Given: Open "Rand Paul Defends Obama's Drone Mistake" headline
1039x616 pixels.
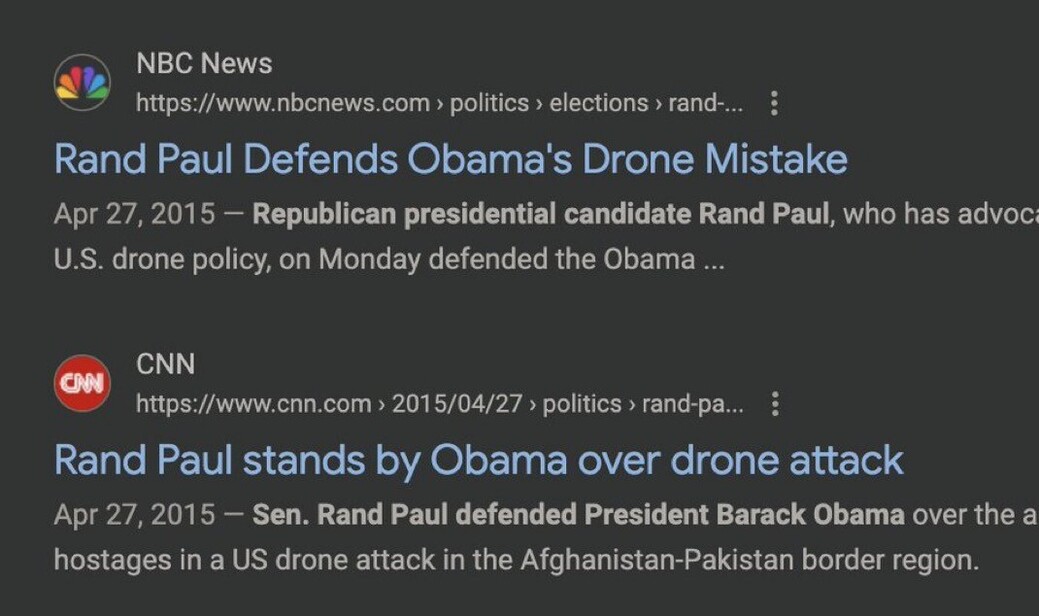Looking at the screenshot, I should pos(450,159).
